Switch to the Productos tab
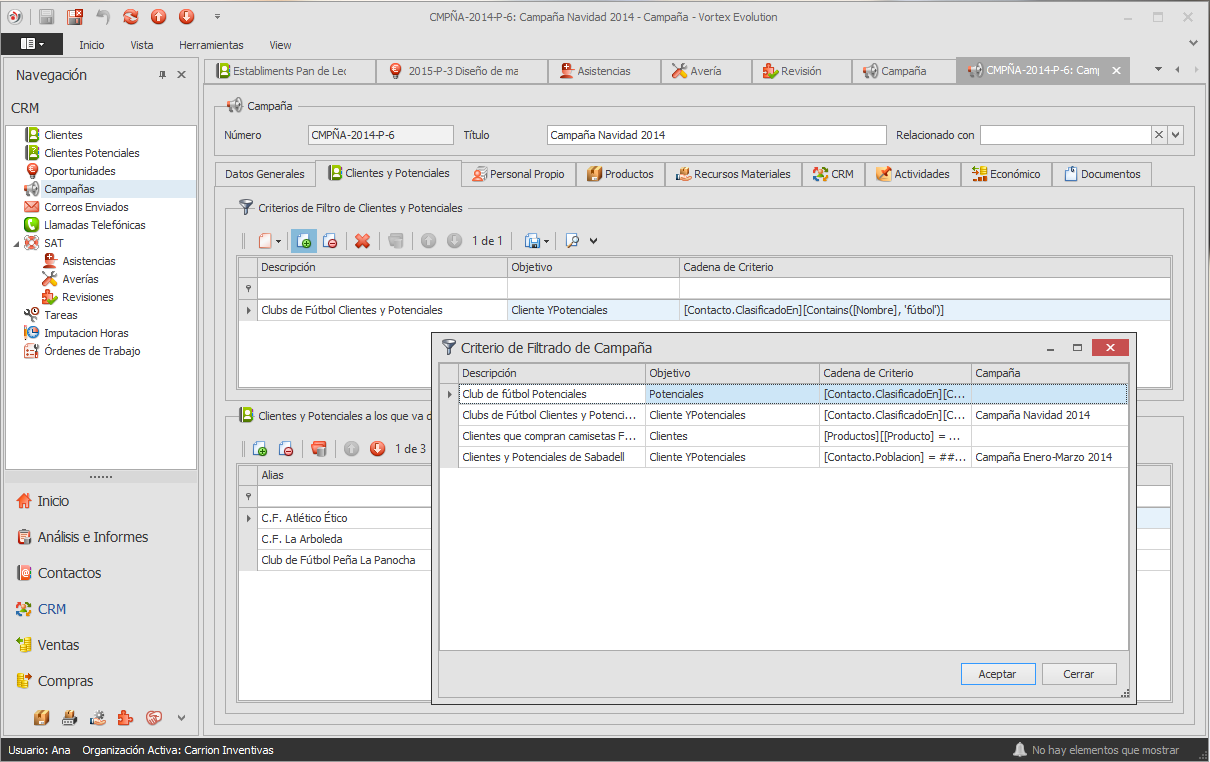 (x=620, y=174)
